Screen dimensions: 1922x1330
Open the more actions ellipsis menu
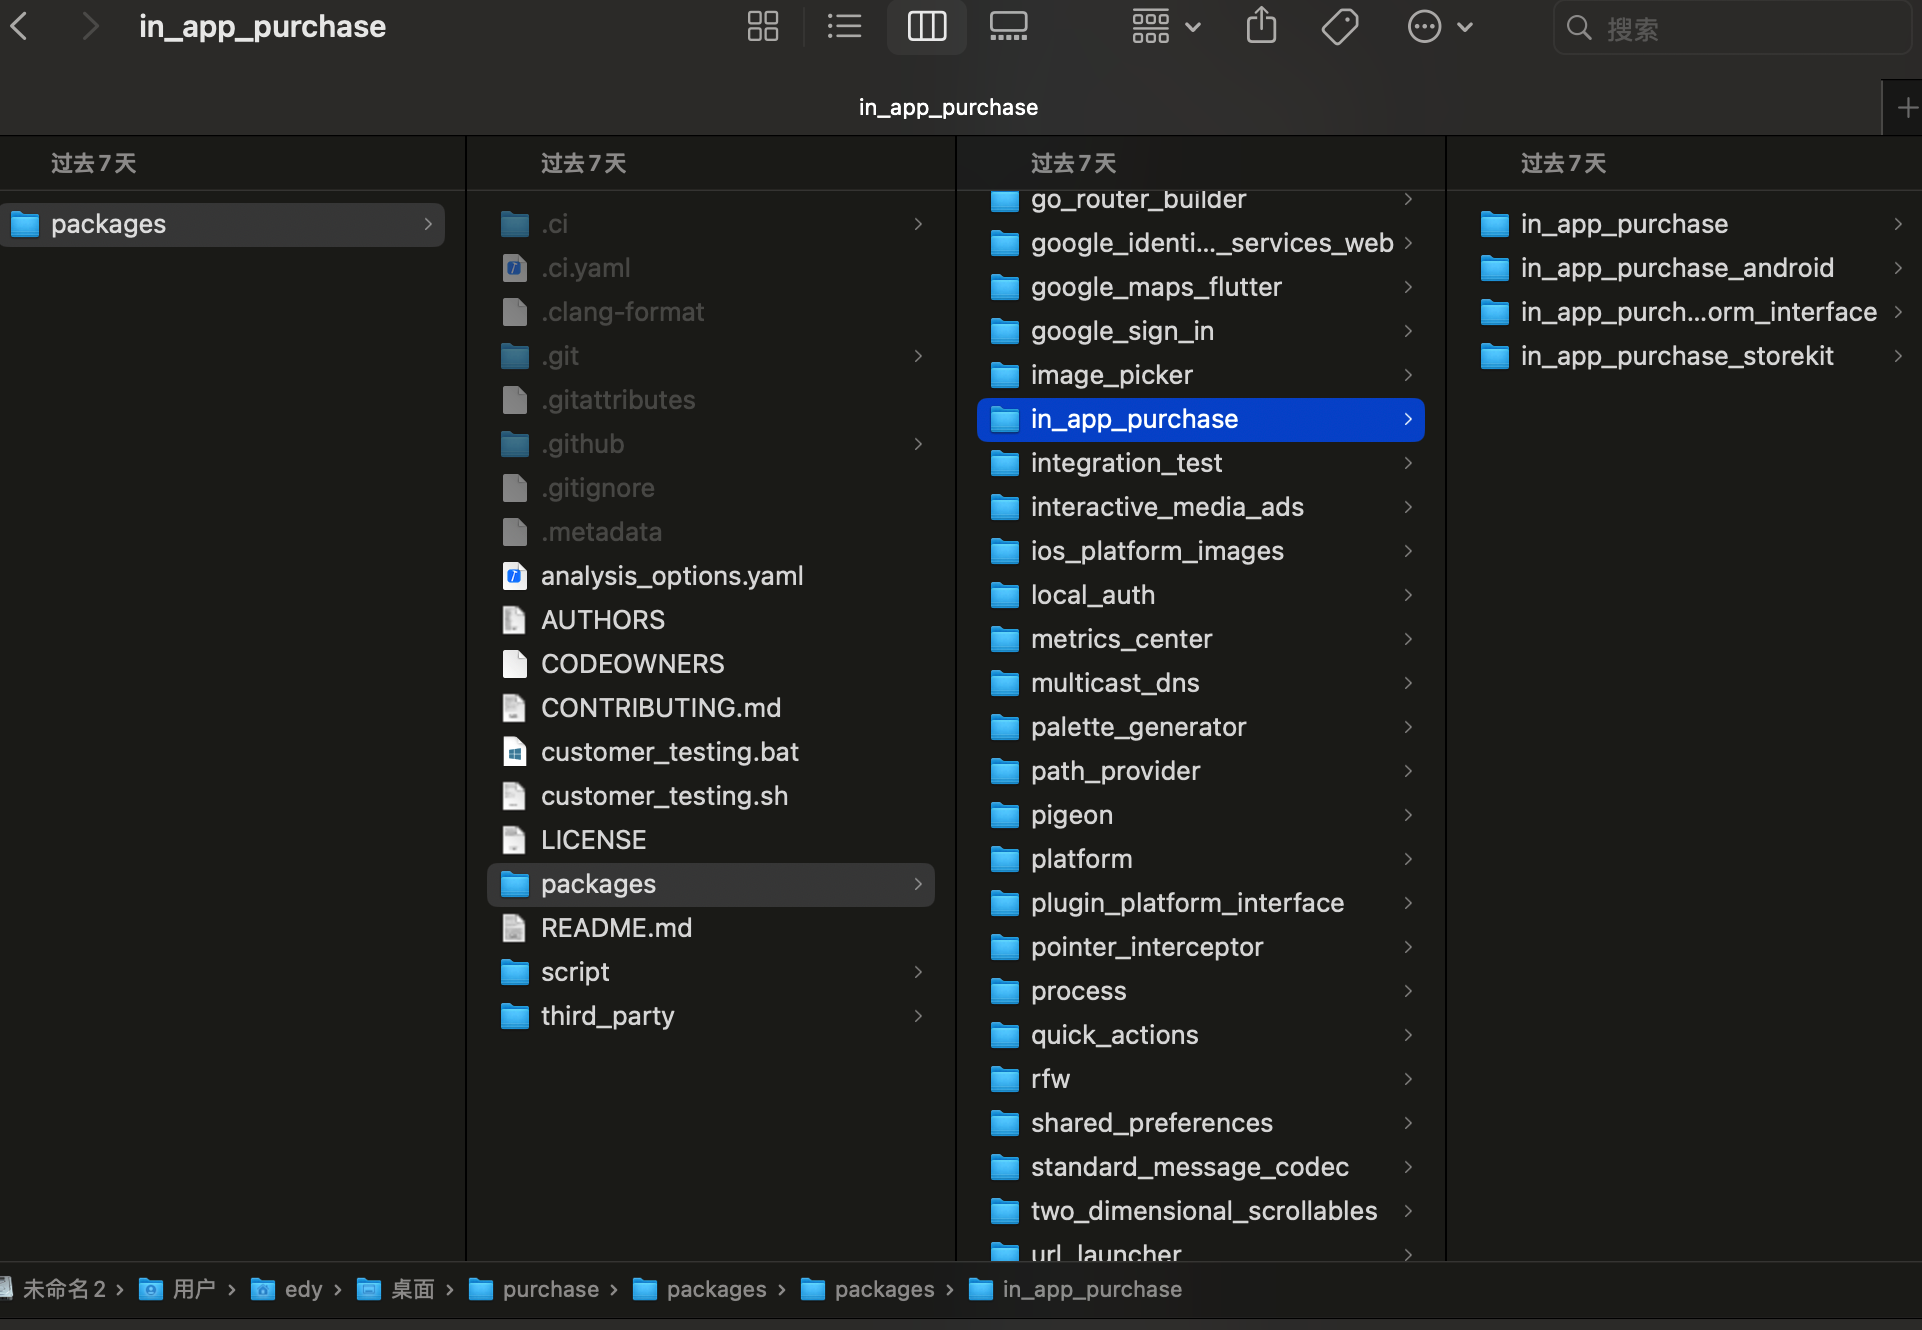(x=1440, y=27)
